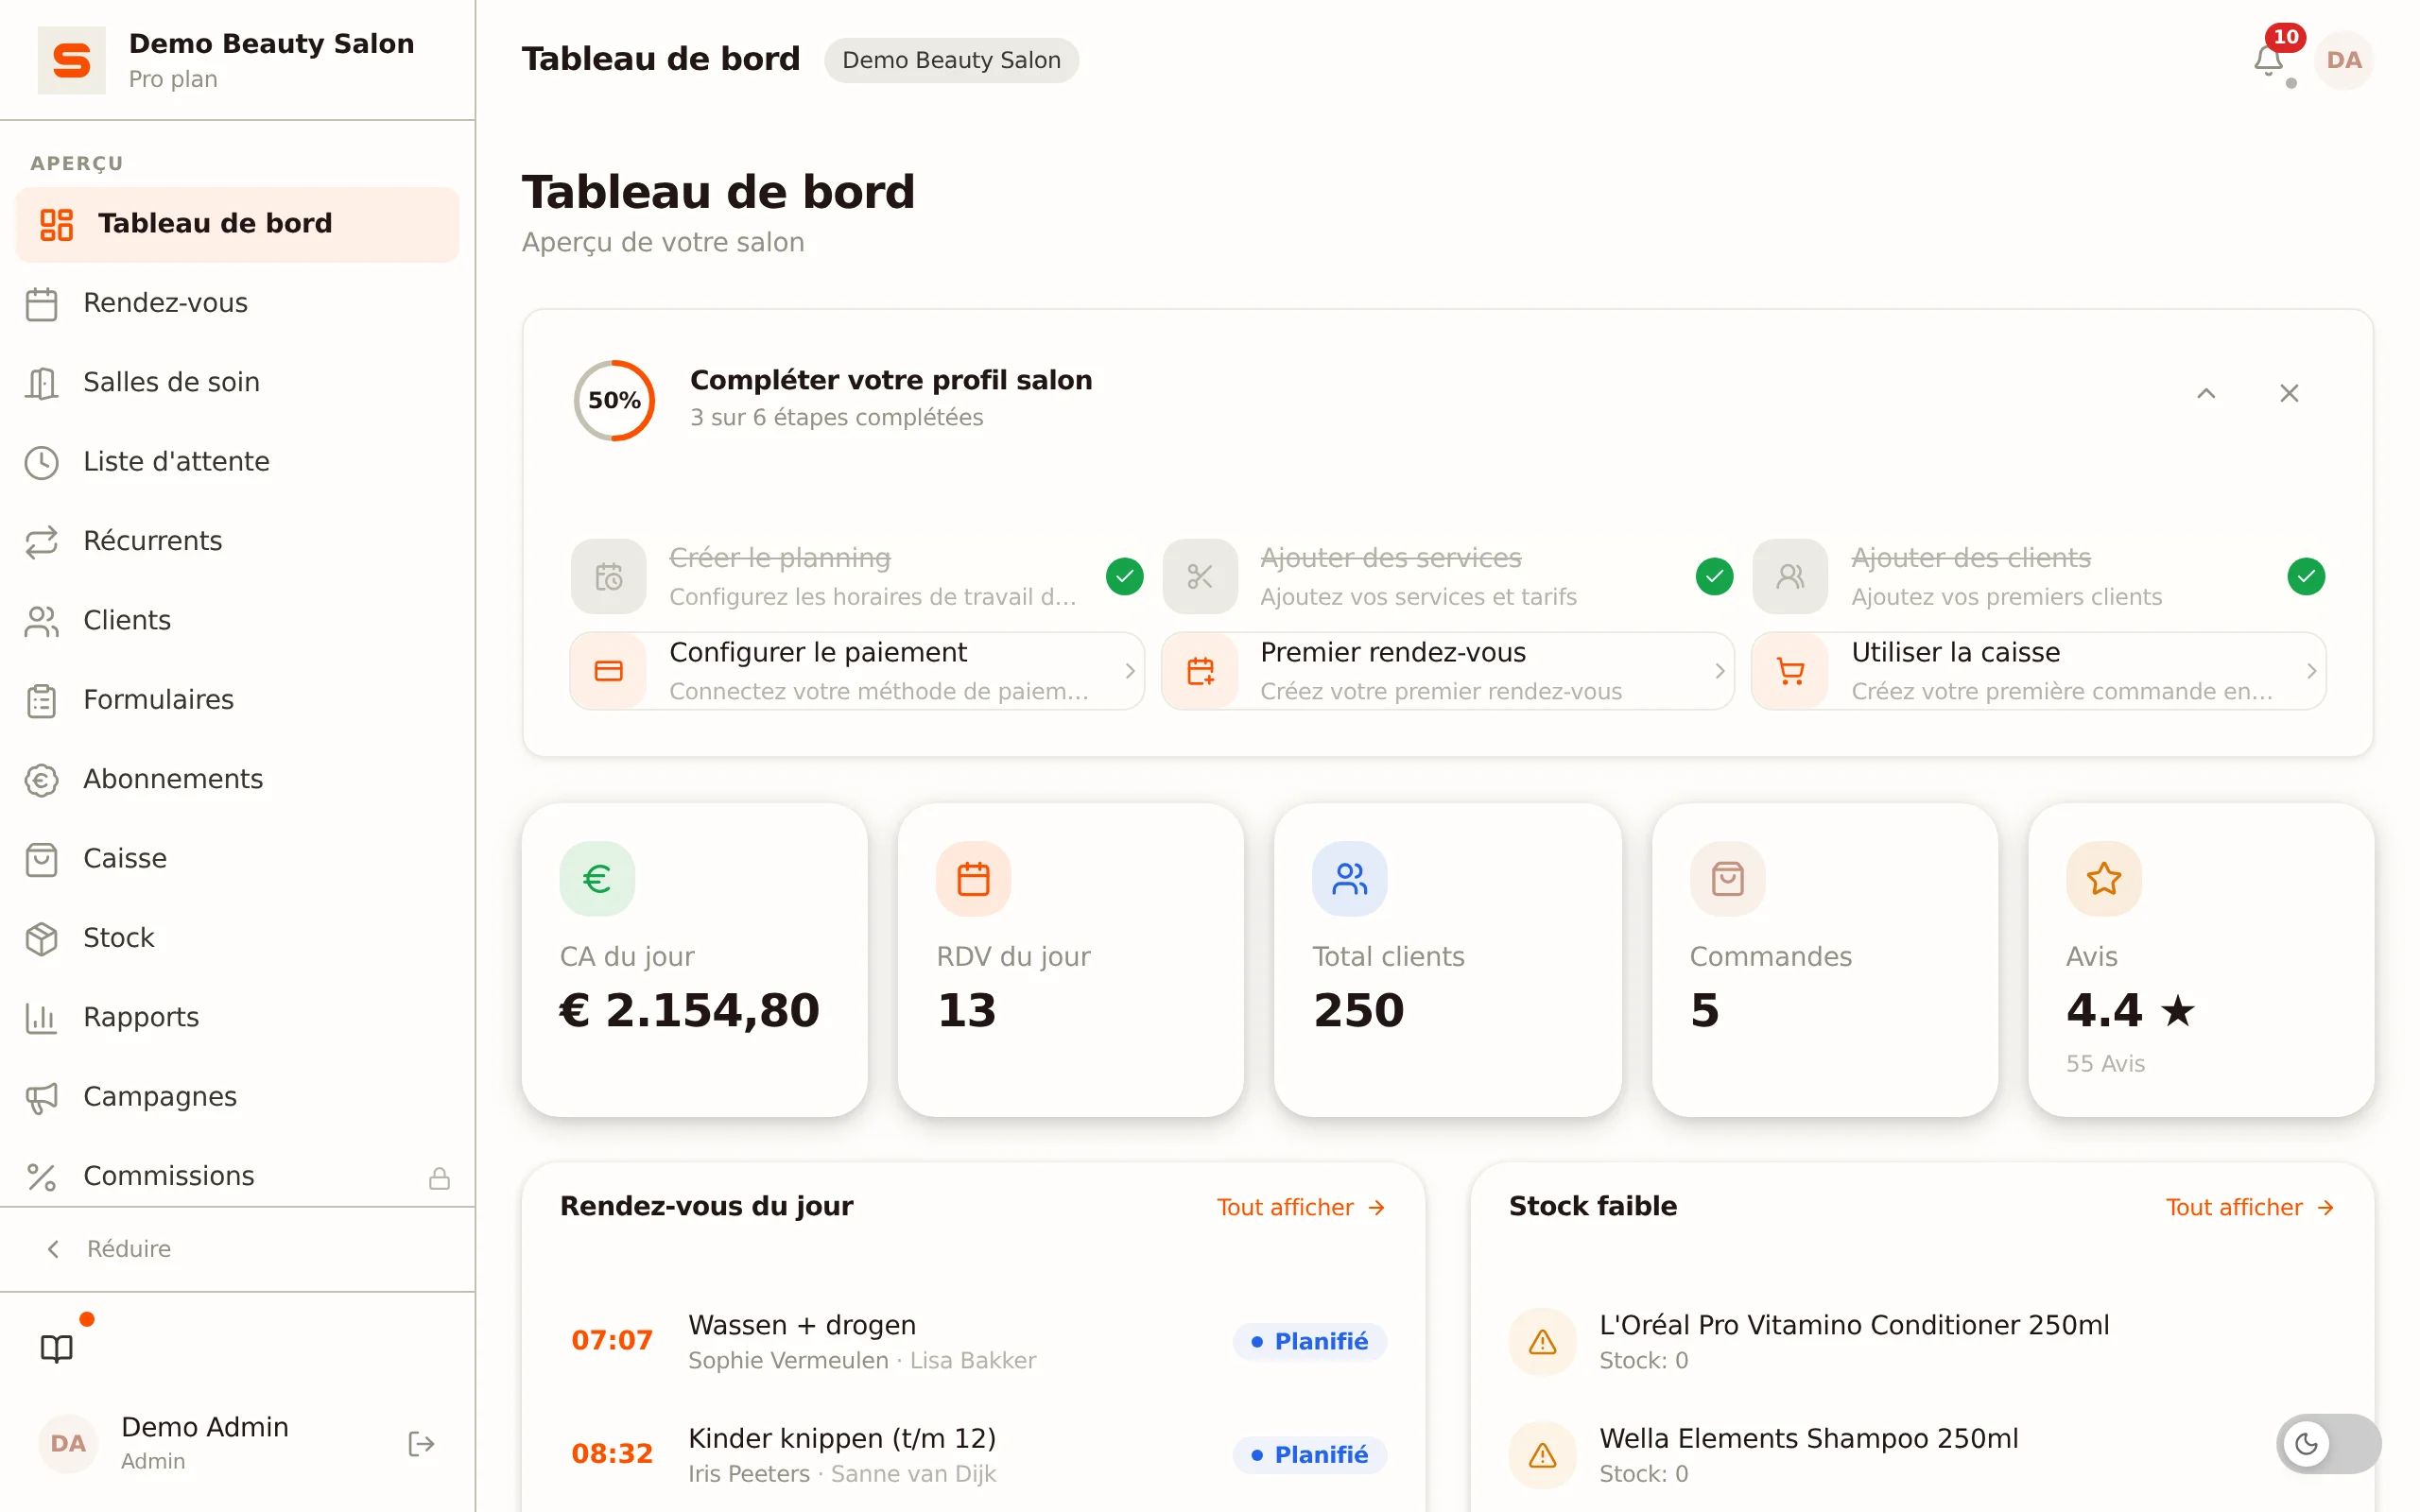Click Tout afficher for Stock faible
Image resolution: width=2420 pixels, height=1512 pixels.
pos(2250,1207)
